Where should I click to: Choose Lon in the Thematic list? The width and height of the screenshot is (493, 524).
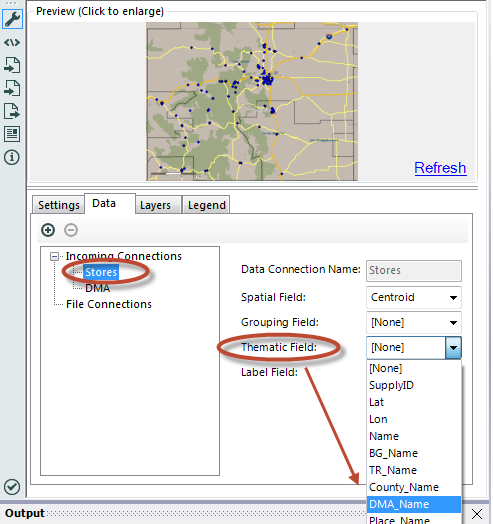point(414,419)
